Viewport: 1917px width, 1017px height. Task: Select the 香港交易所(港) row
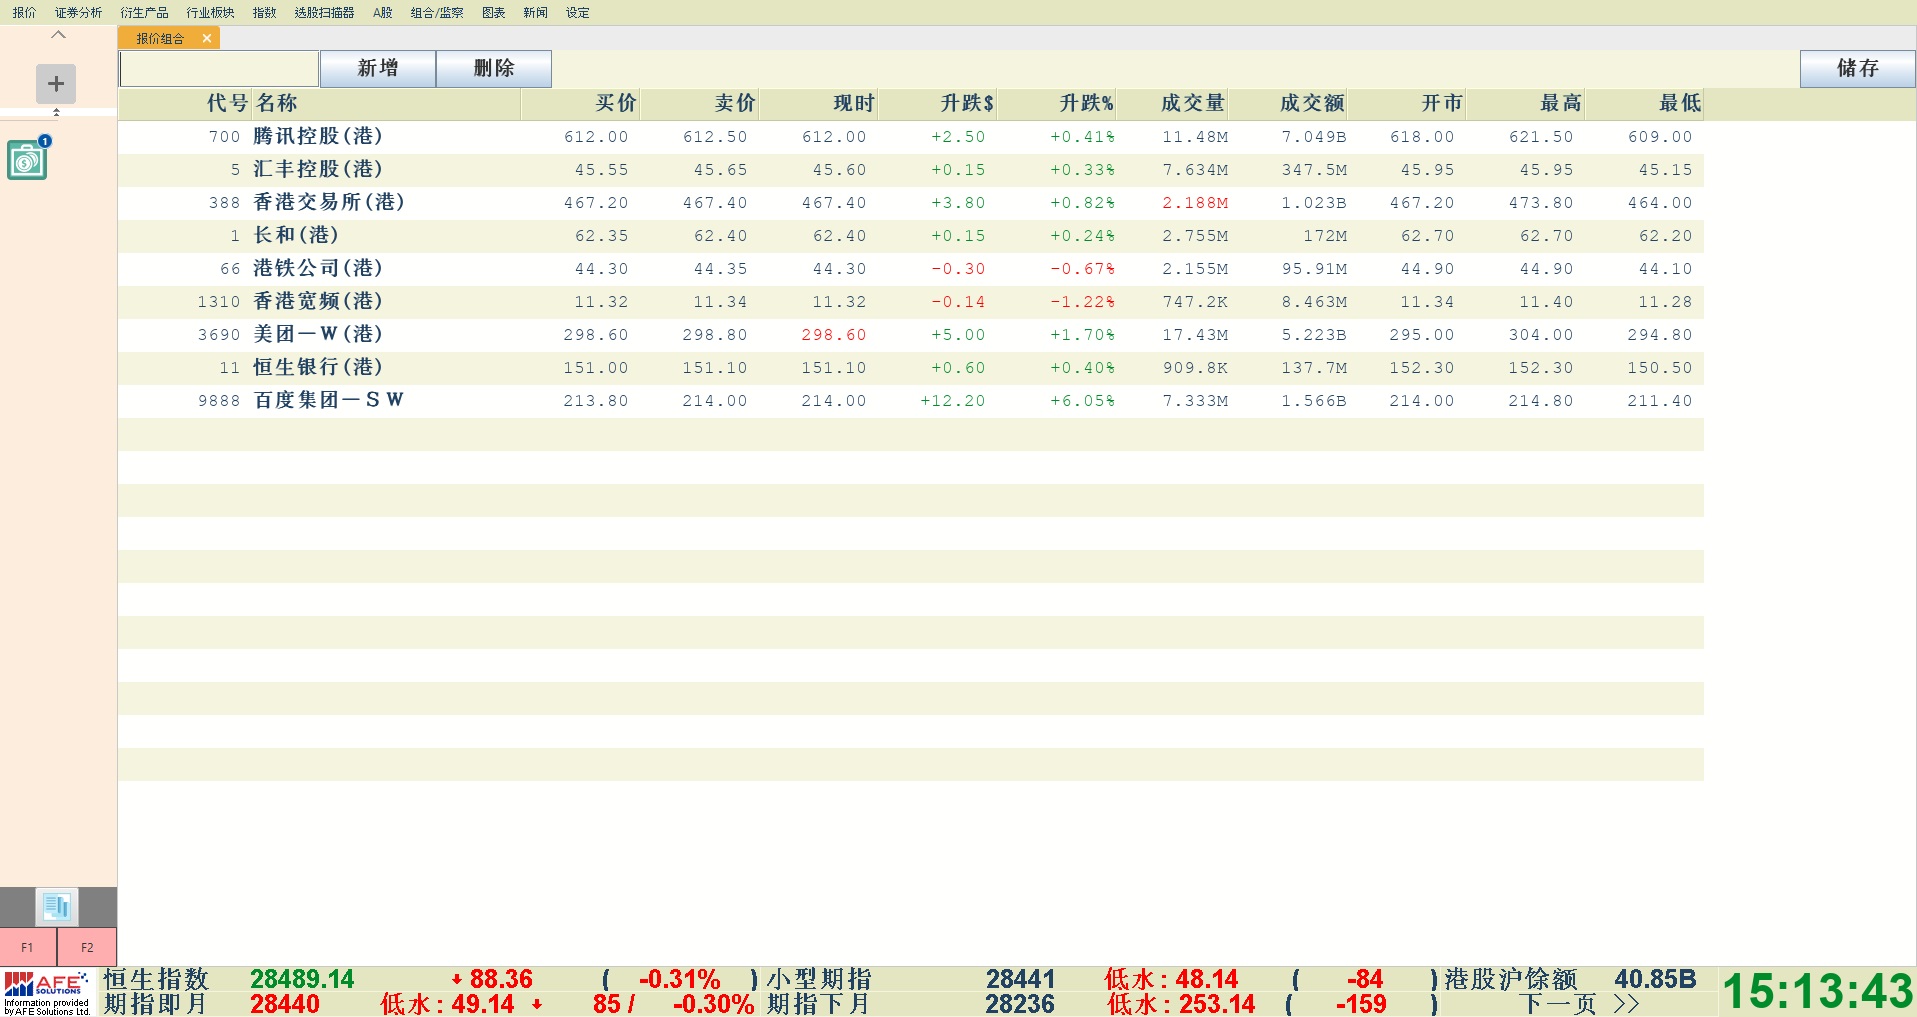[911, 203]
